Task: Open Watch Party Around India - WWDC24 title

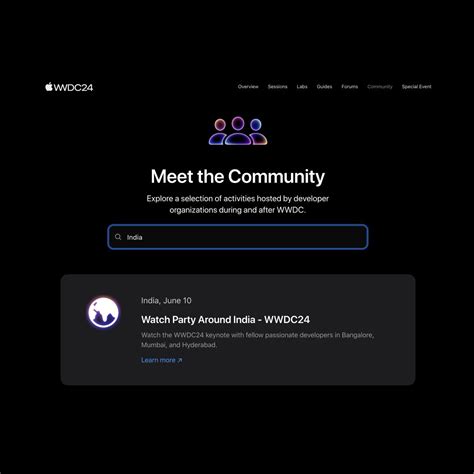Action: point(225,320)
